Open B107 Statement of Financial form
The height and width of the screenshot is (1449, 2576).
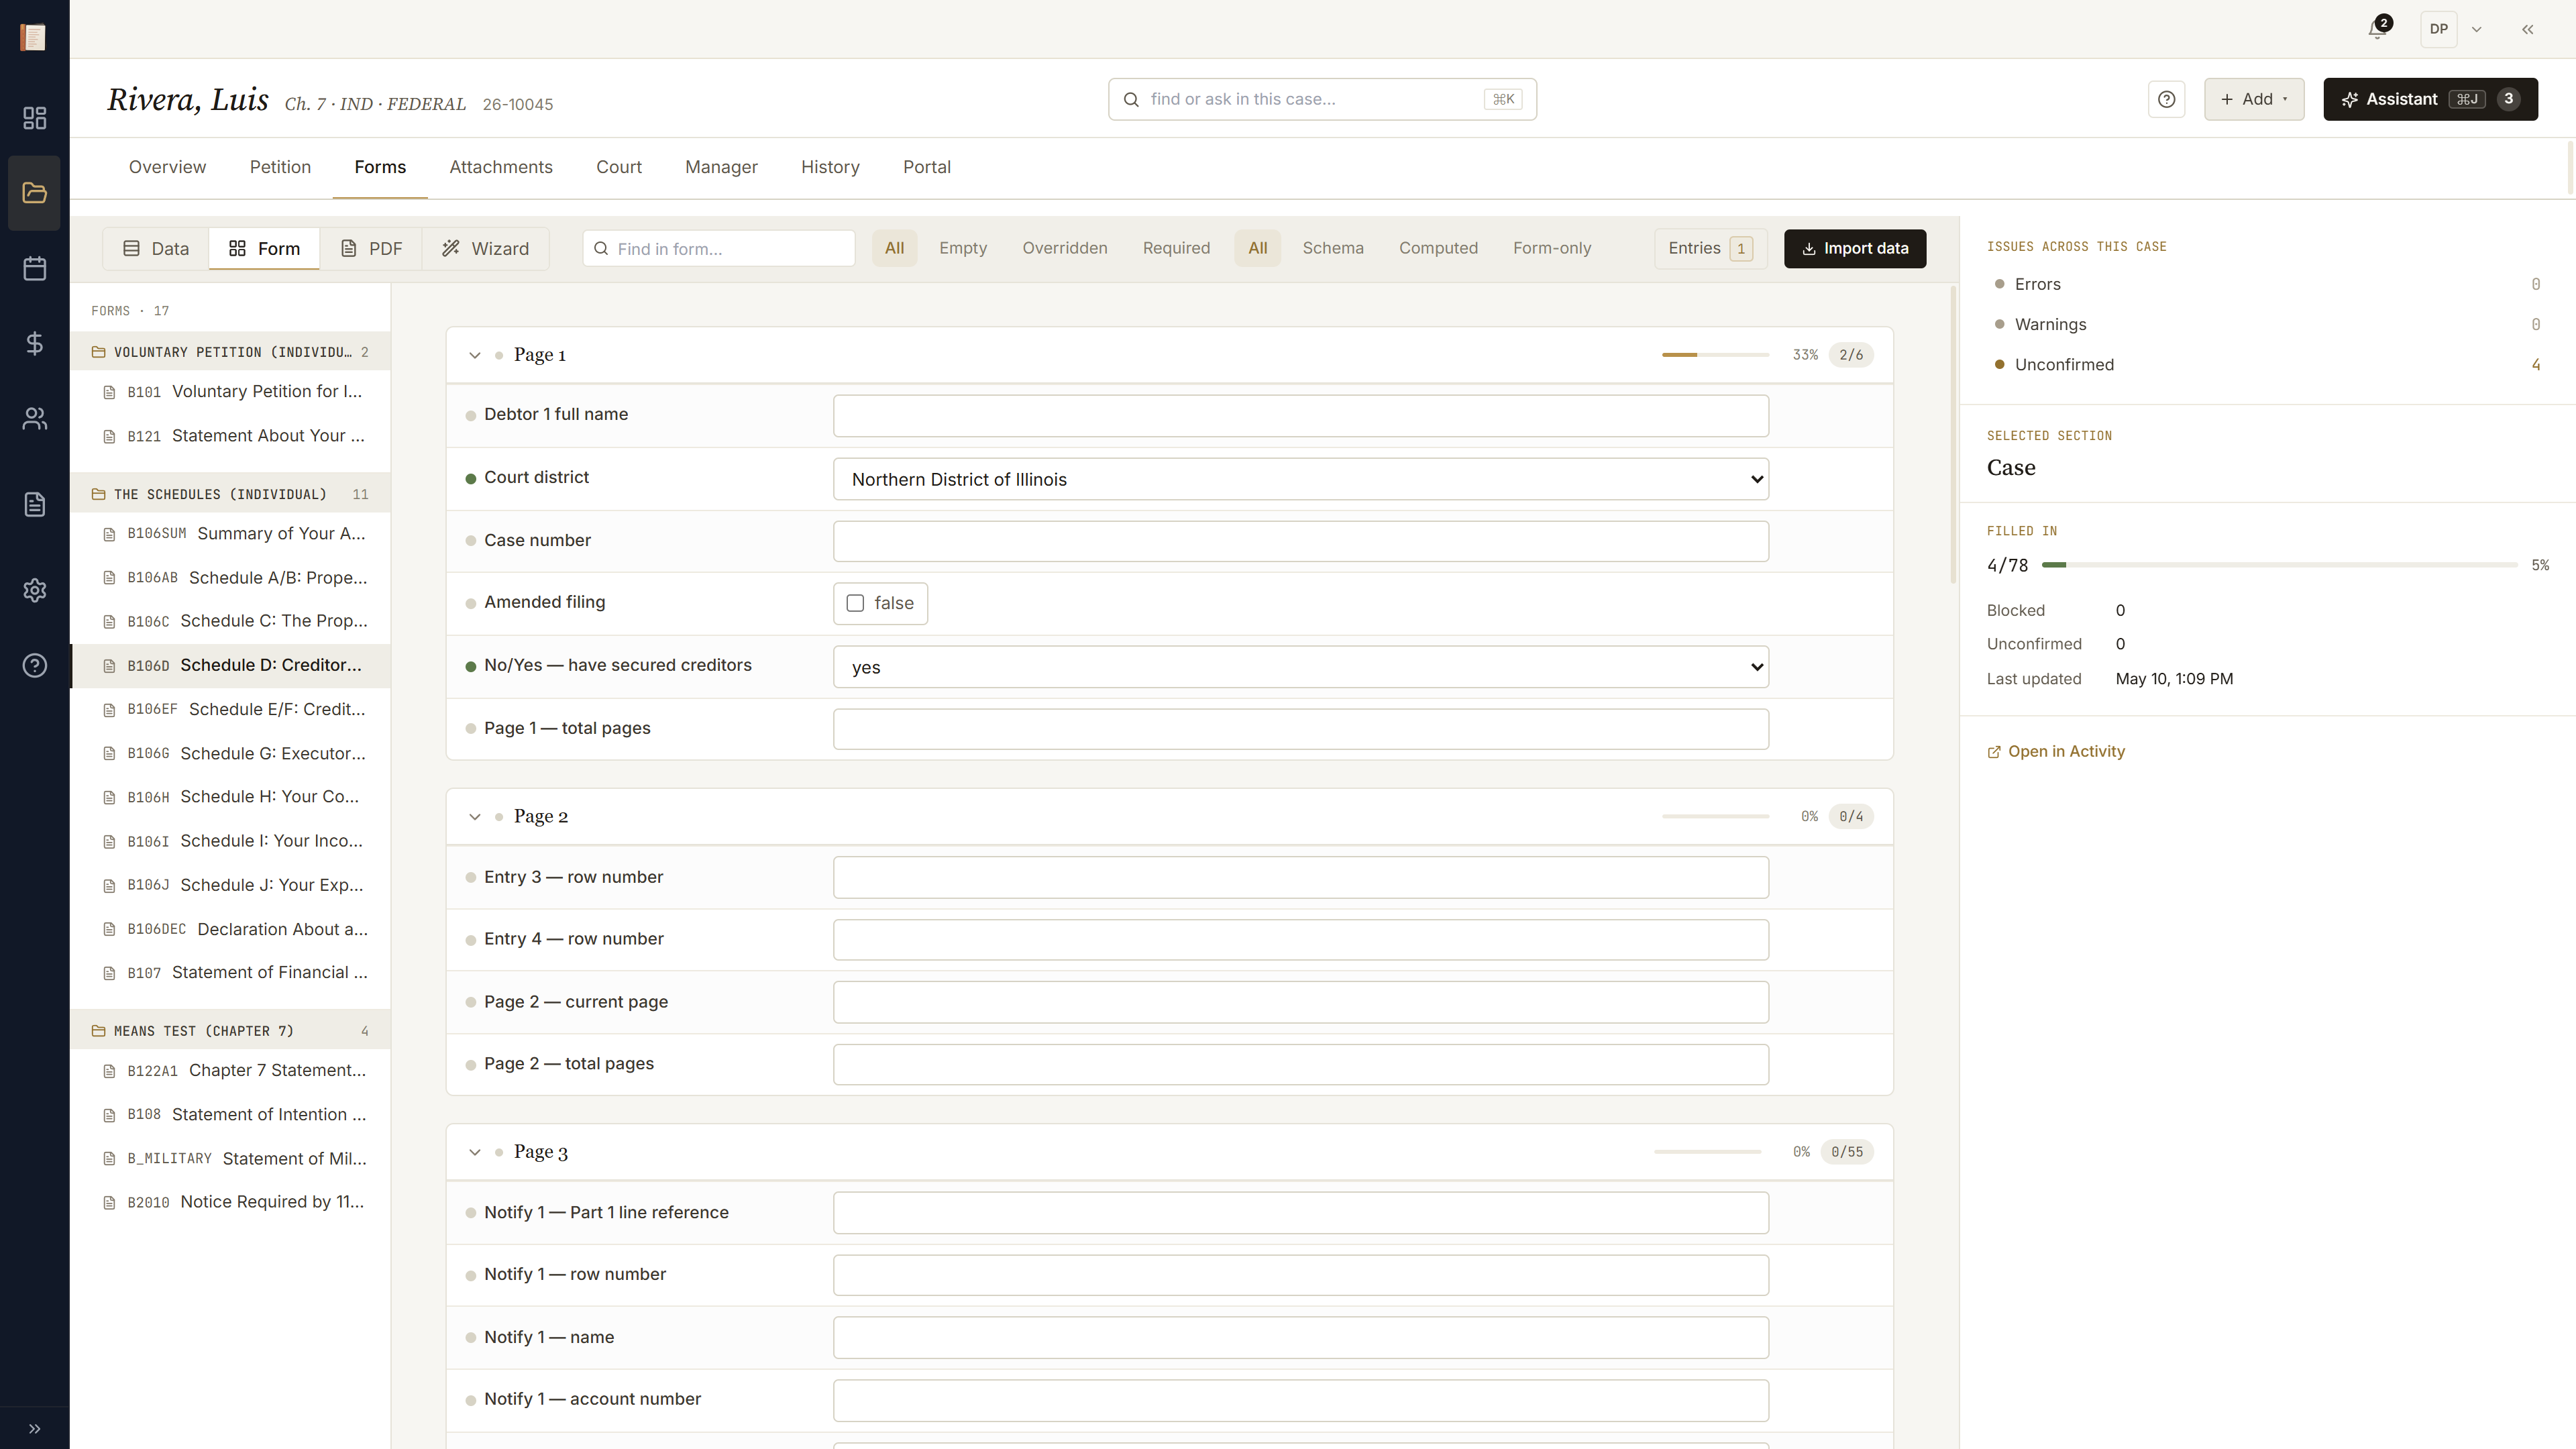[x=230, y=973]
